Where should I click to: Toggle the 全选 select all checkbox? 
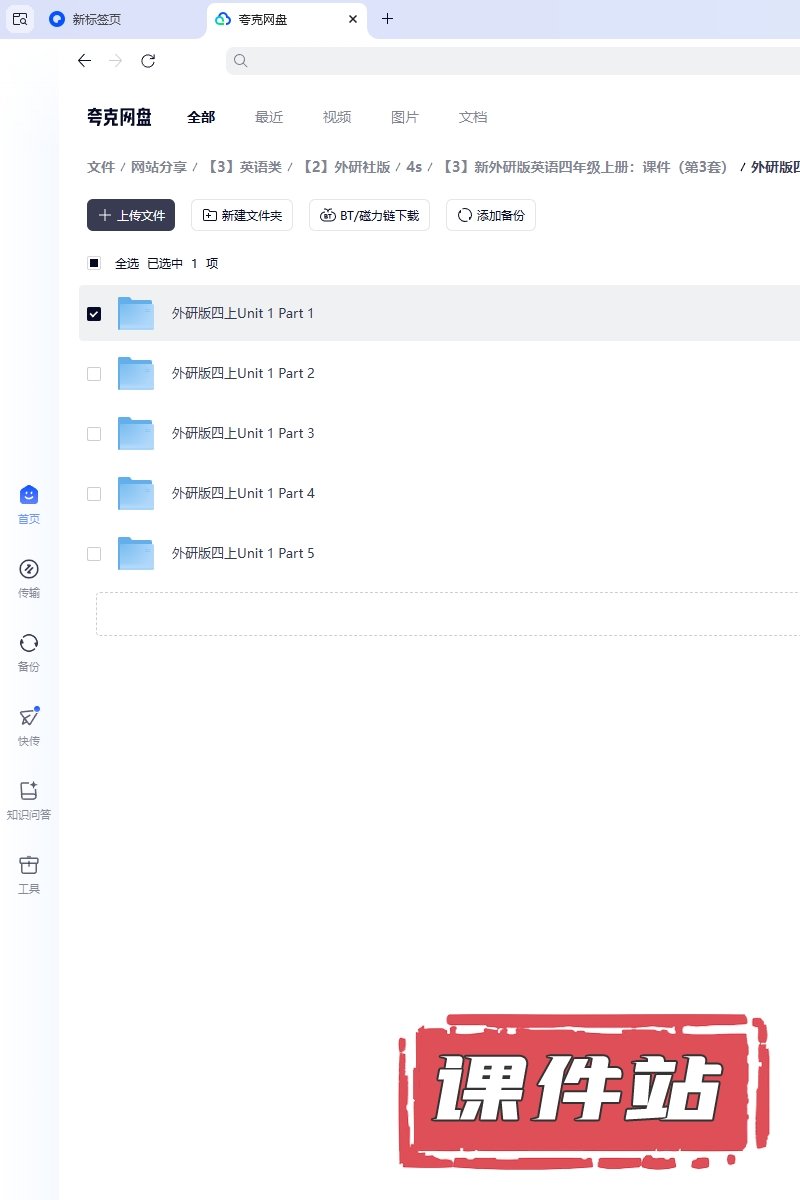pos(94,264)
